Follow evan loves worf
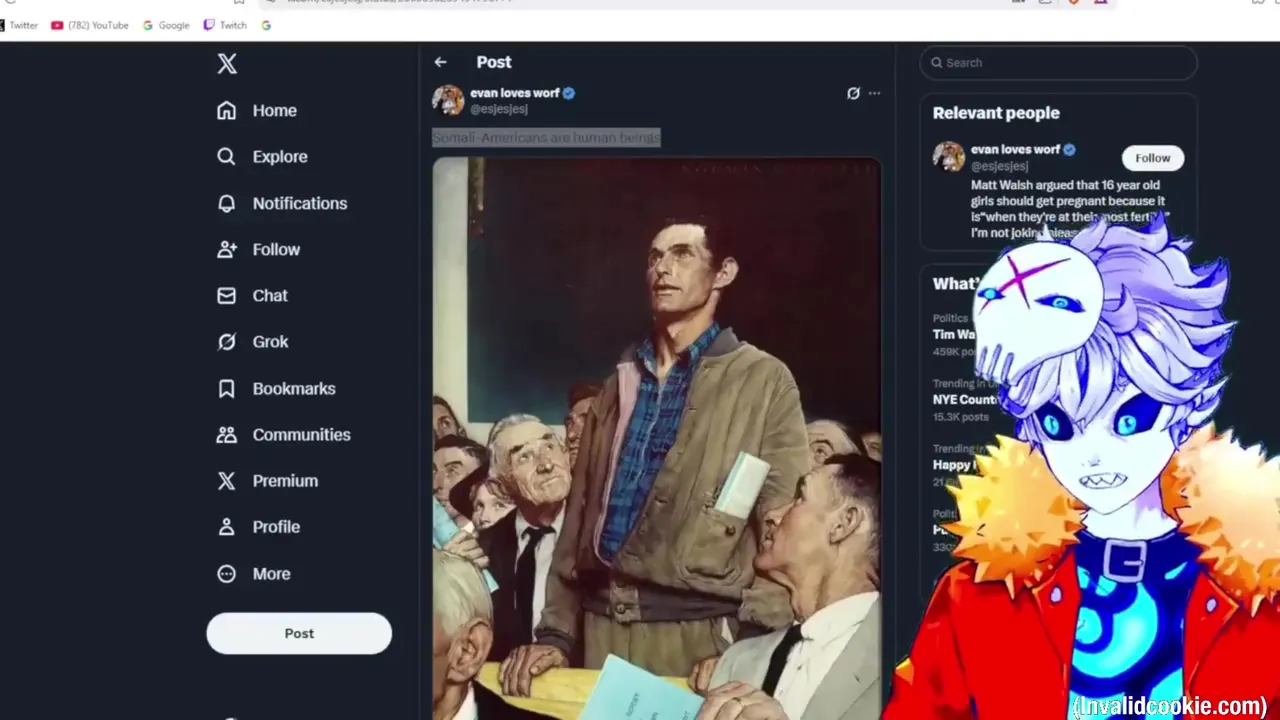This screenshot has width=1280, height=720. [1152, 158]
